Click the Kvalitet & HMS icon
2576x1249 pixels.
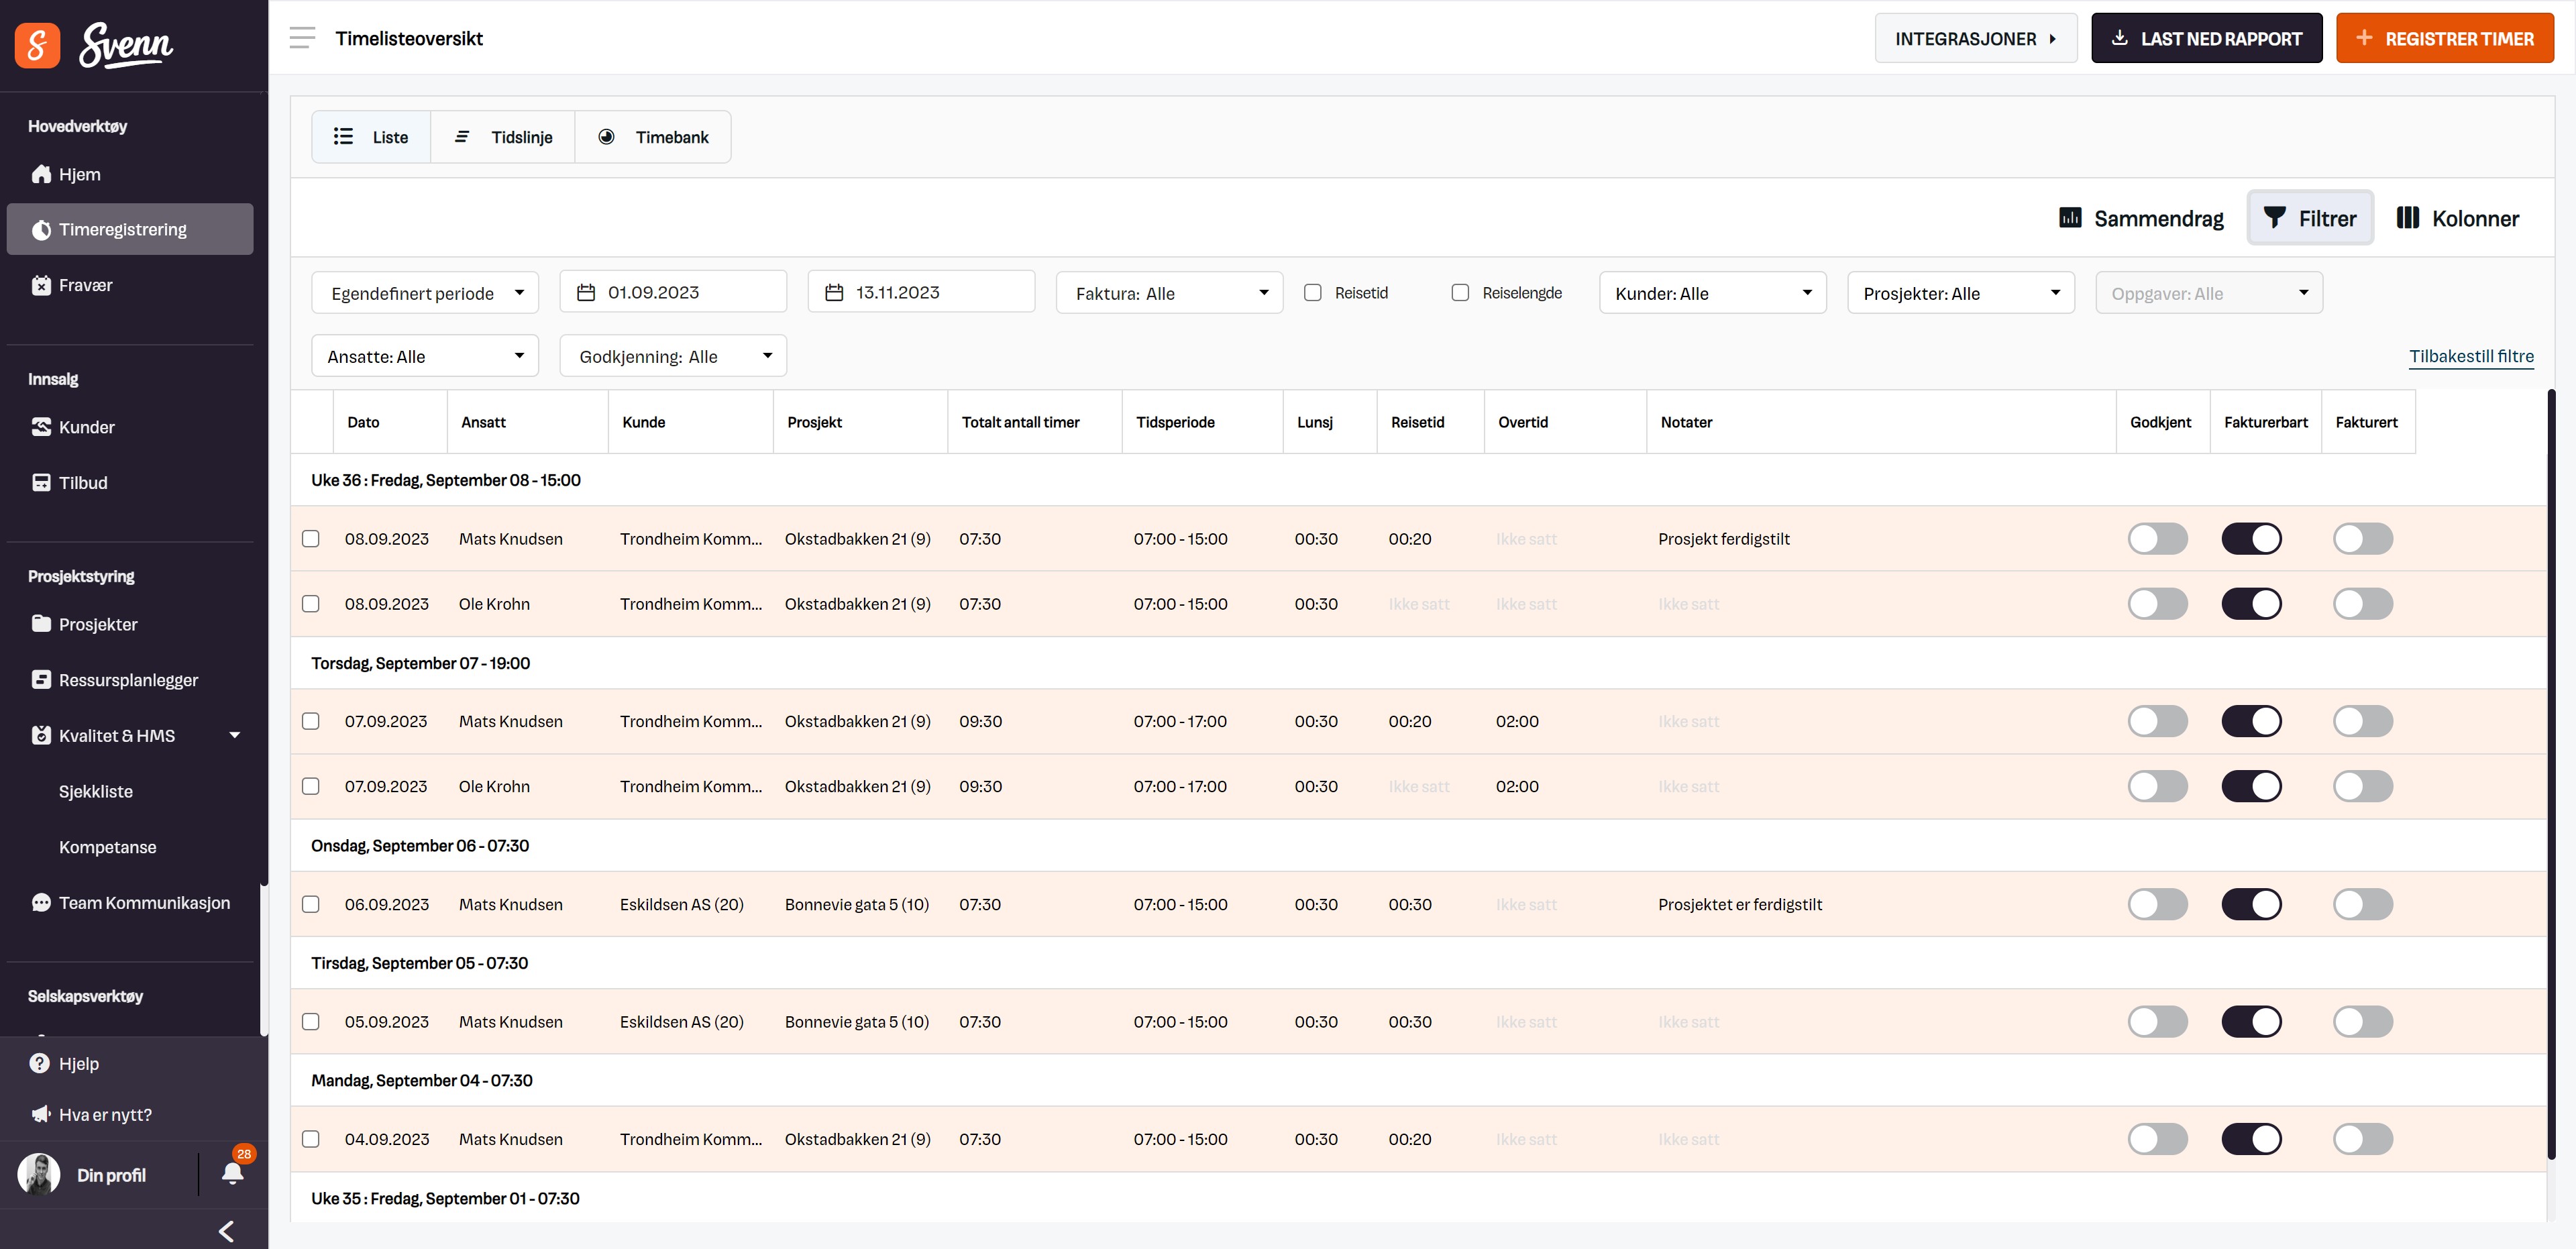[x=41, y=735]
